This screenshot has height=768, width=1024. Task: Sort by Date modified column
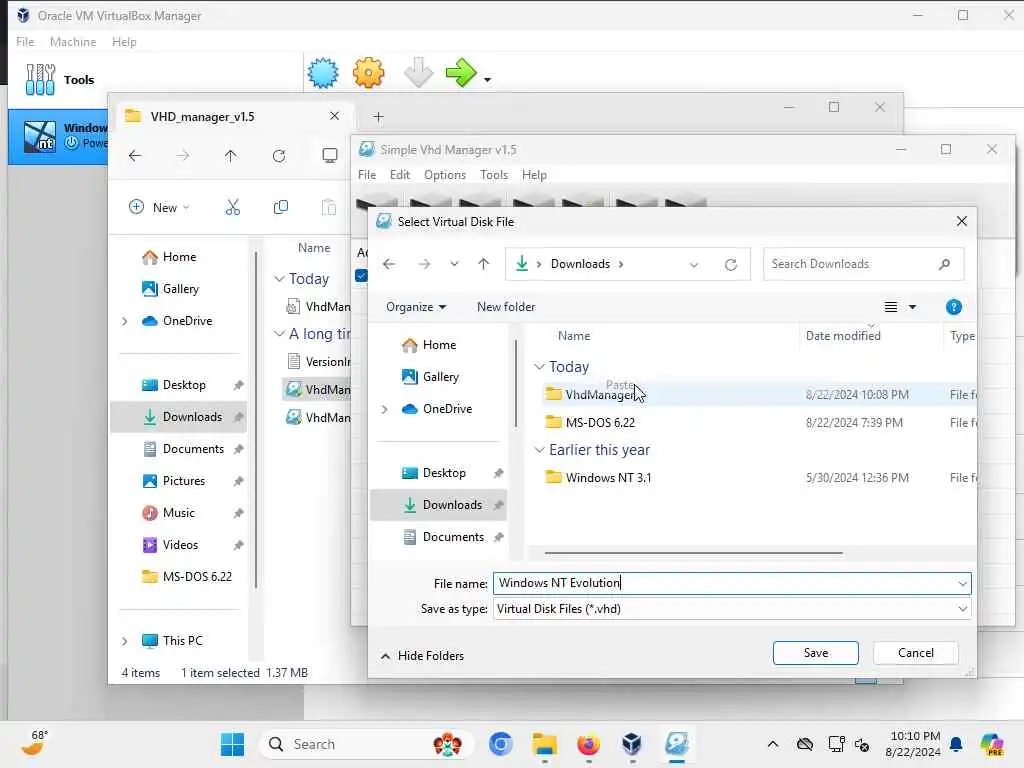(x=843, y=336)
